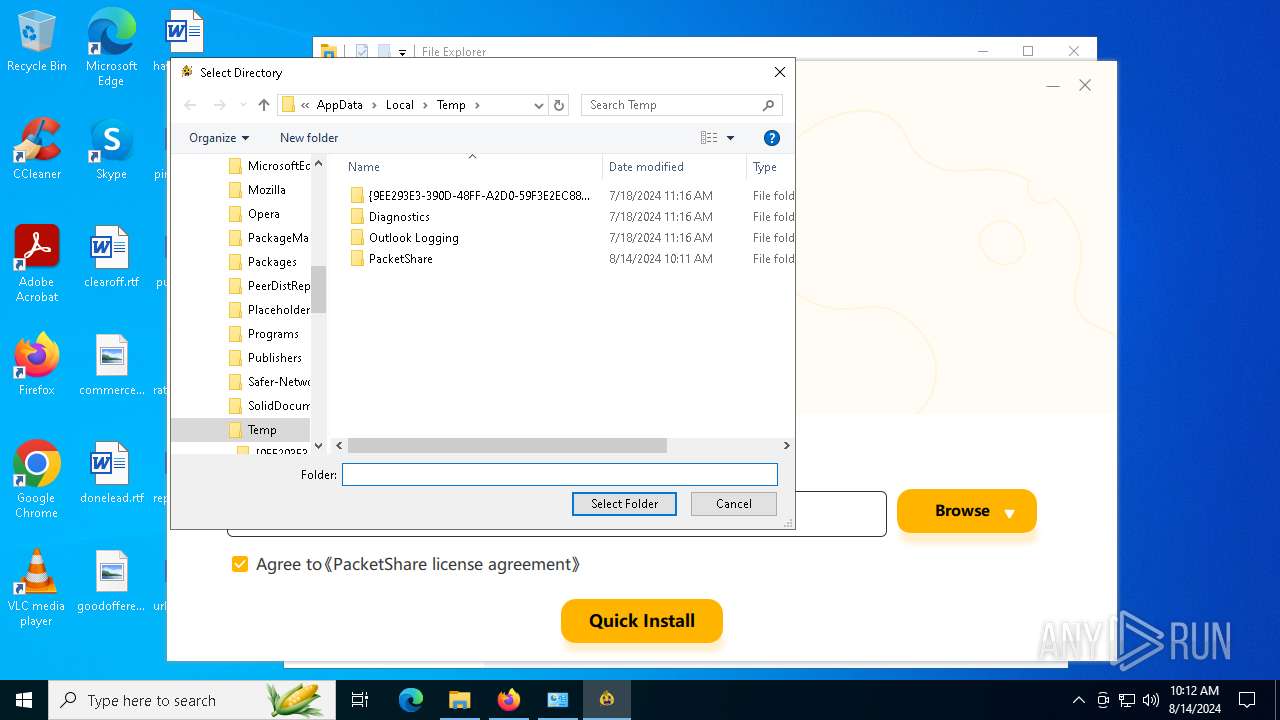
Task: Select Opera in the folder tree
Action: [264, 214]
